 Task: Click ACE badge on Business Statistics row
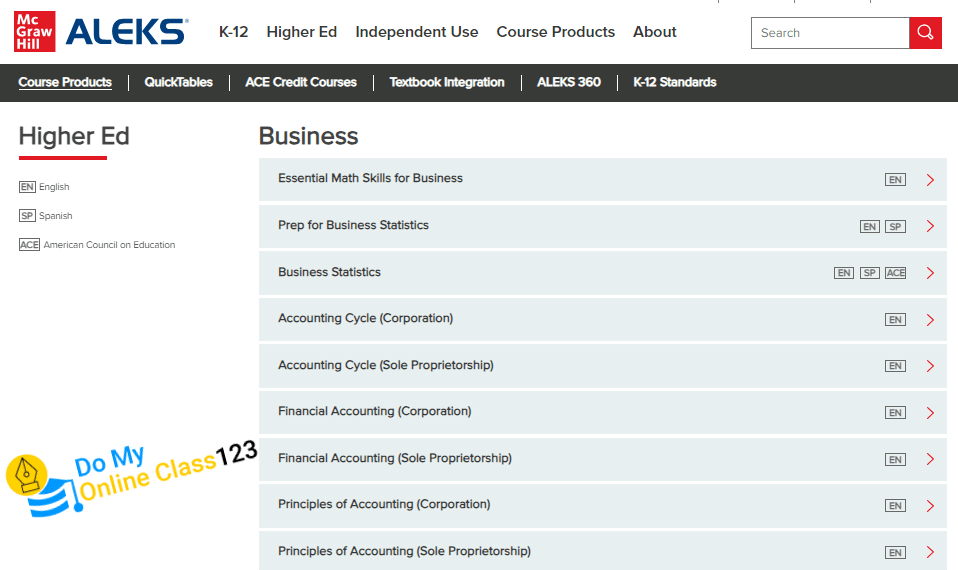click(896, 272)
